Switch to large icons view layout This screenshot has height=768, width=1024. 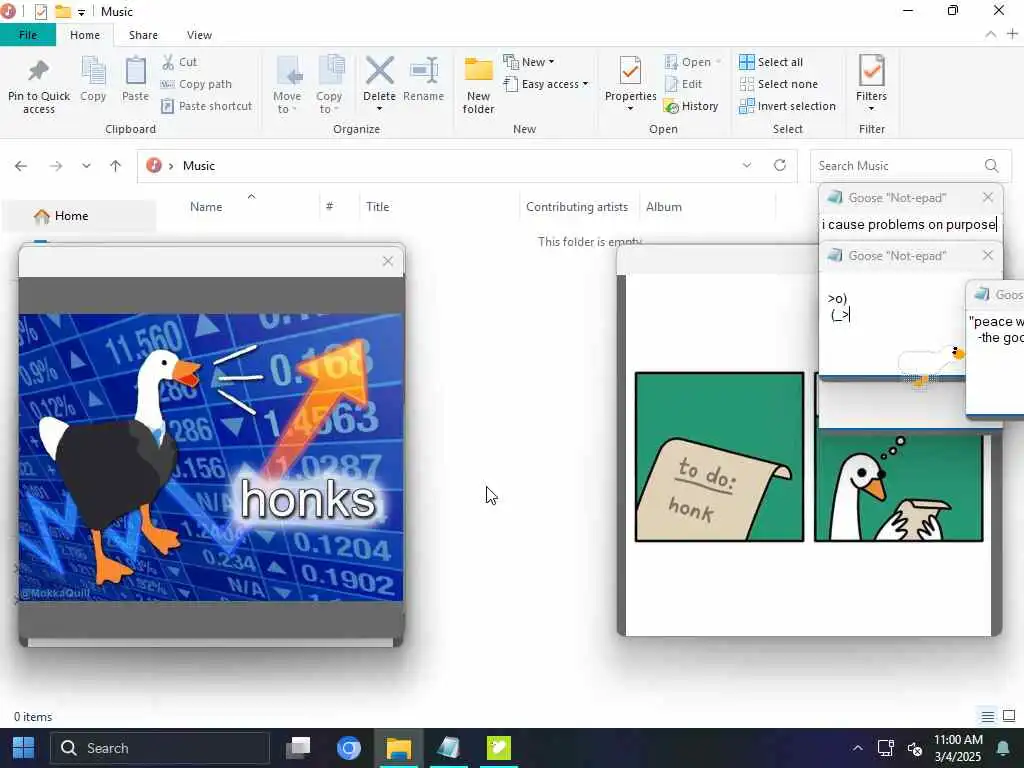coord(1010,716)
